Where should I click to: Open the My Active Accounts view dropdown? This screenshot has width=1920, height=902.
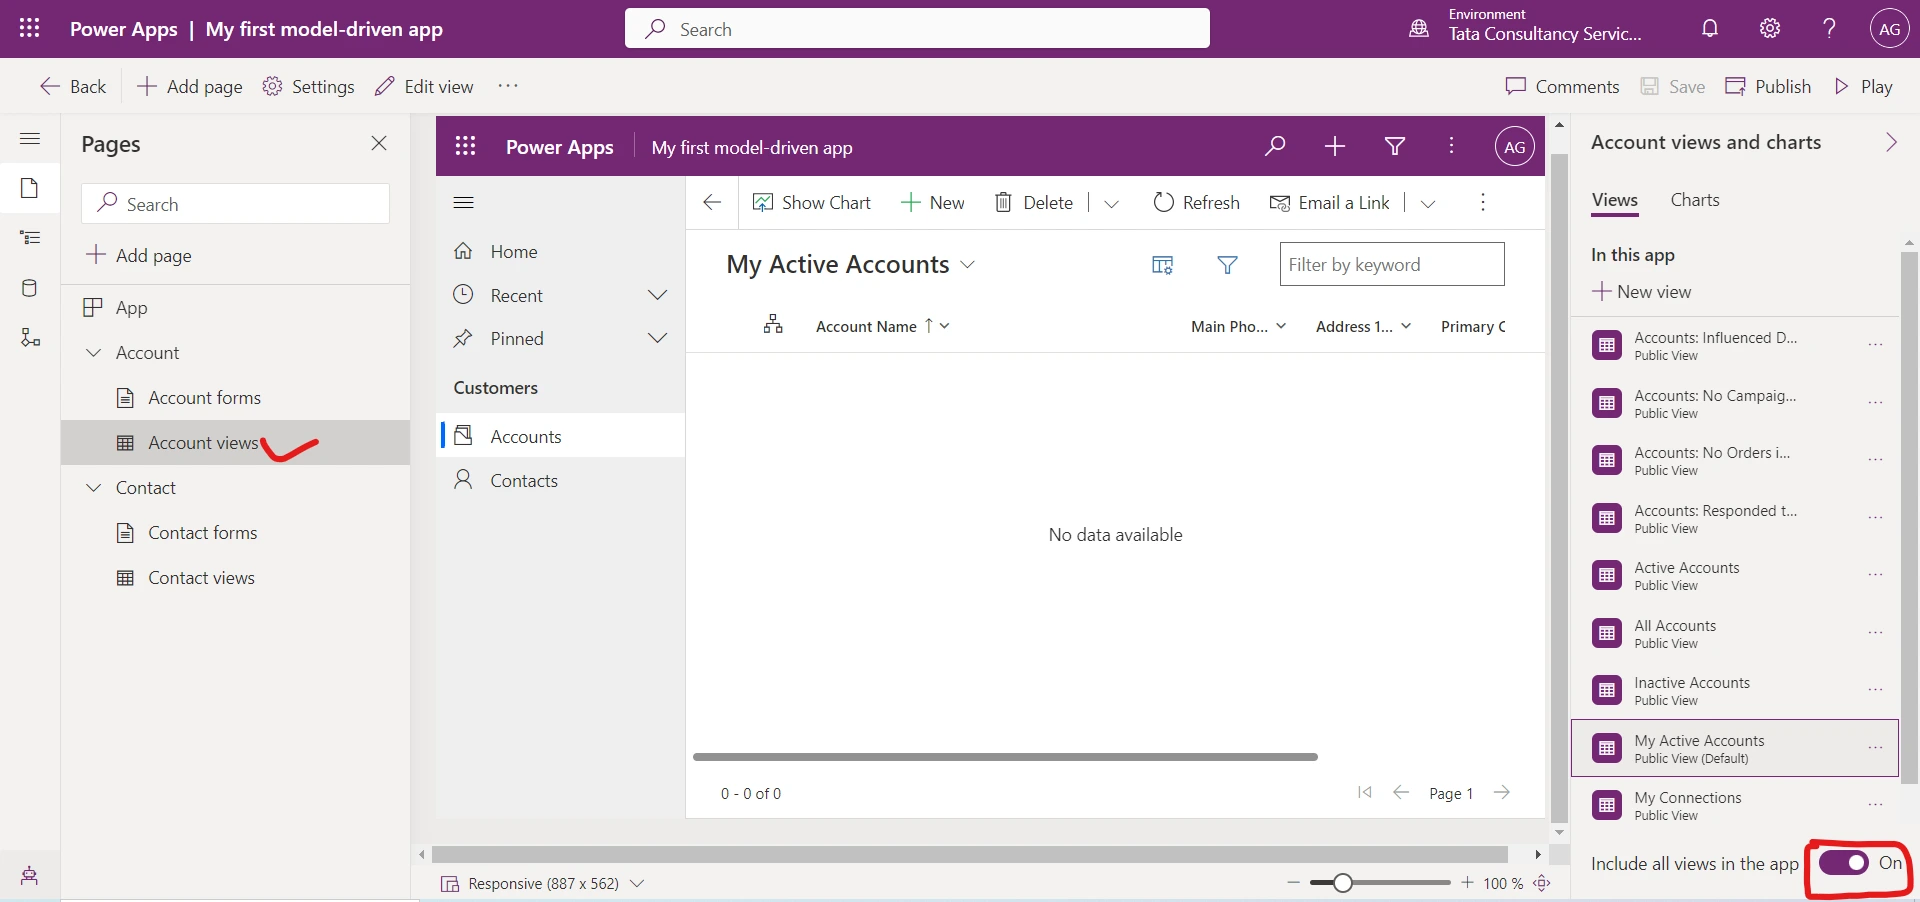(x=967, y=264)
